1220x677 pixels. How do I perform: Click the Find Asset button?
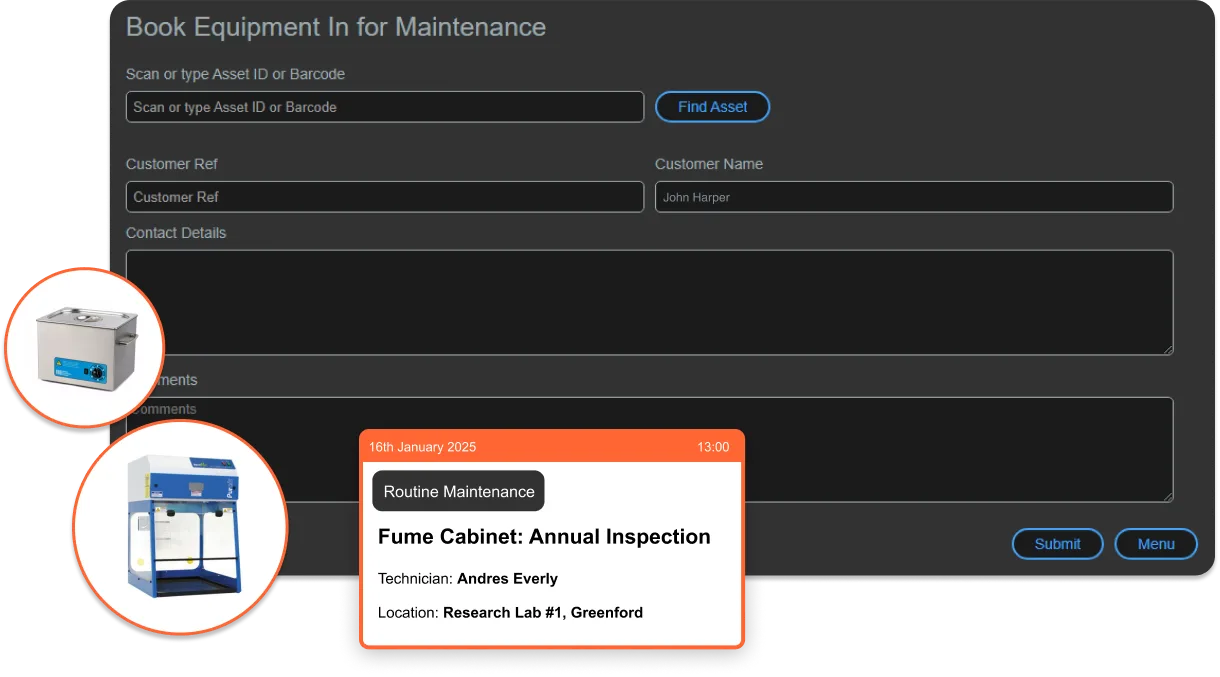point(712,107)
